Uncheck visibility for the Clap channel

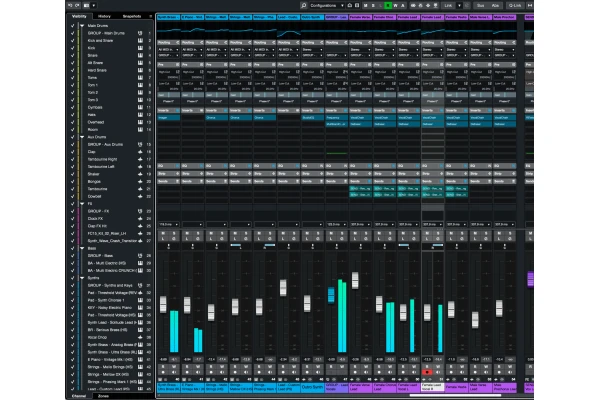point(73,152)
